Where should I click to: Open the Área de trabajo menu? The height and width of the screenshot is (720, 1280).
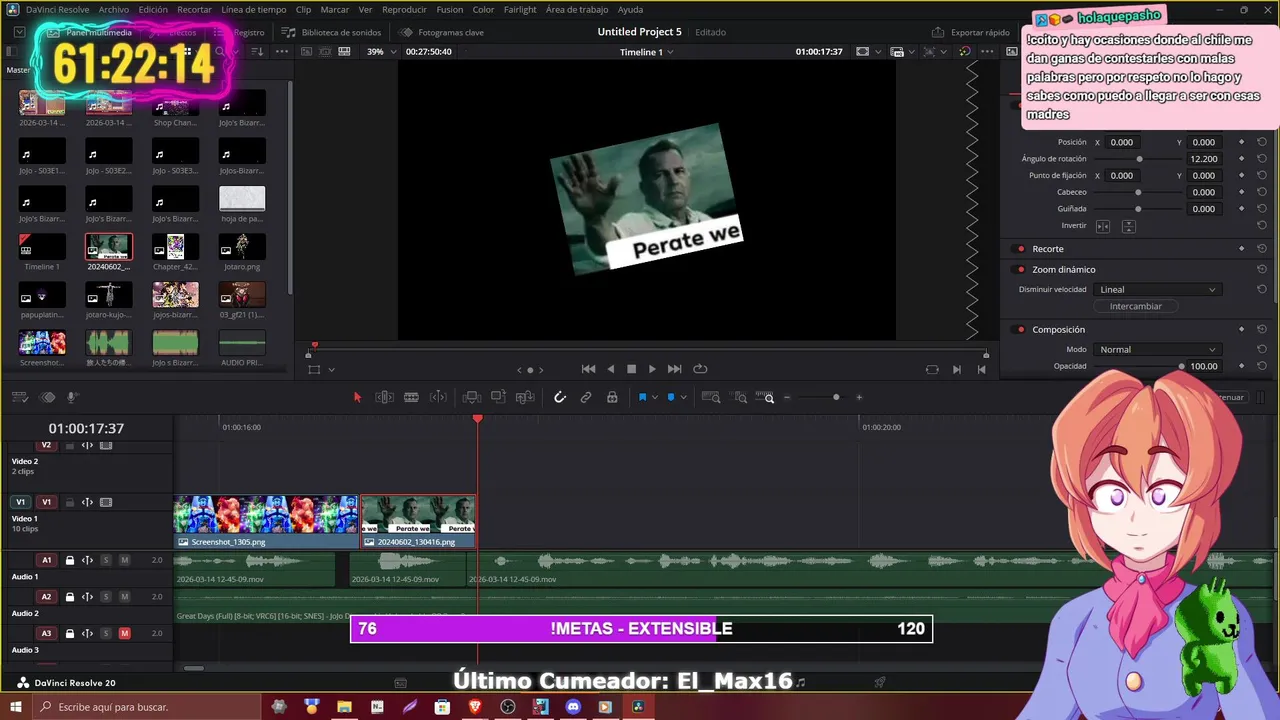click(577, 9)
